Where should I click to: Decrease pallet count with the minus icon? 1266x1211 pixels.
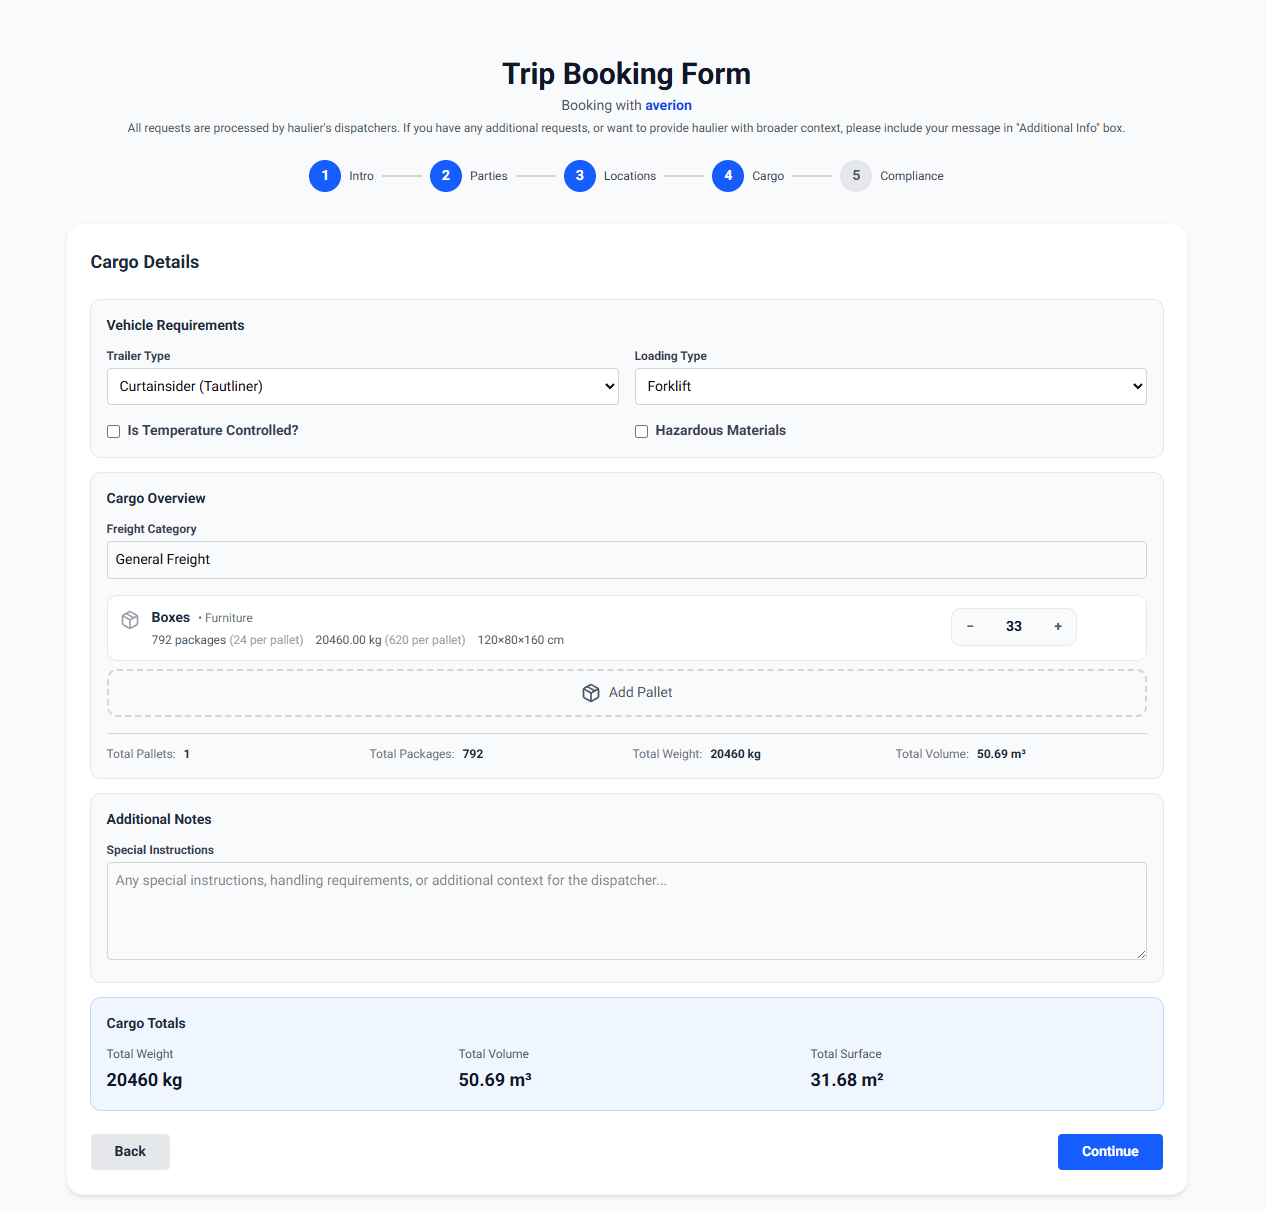point(970,626)
